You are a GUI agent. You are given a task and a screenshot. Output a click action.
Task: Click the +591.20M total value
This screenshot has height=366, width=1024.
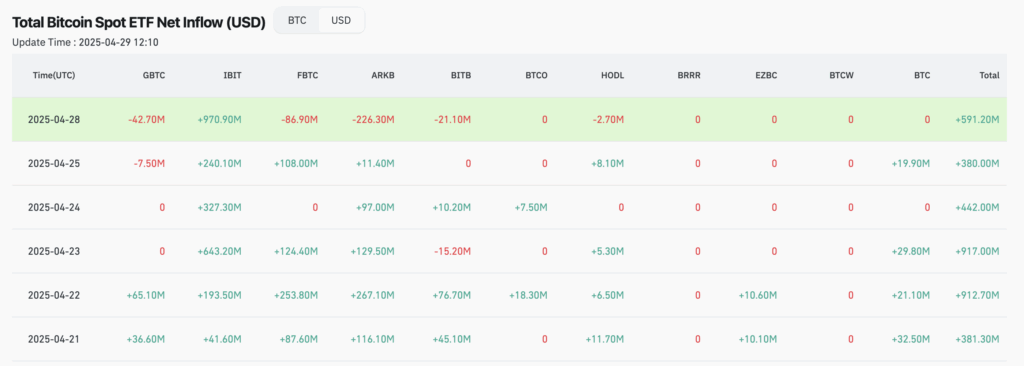977,120
